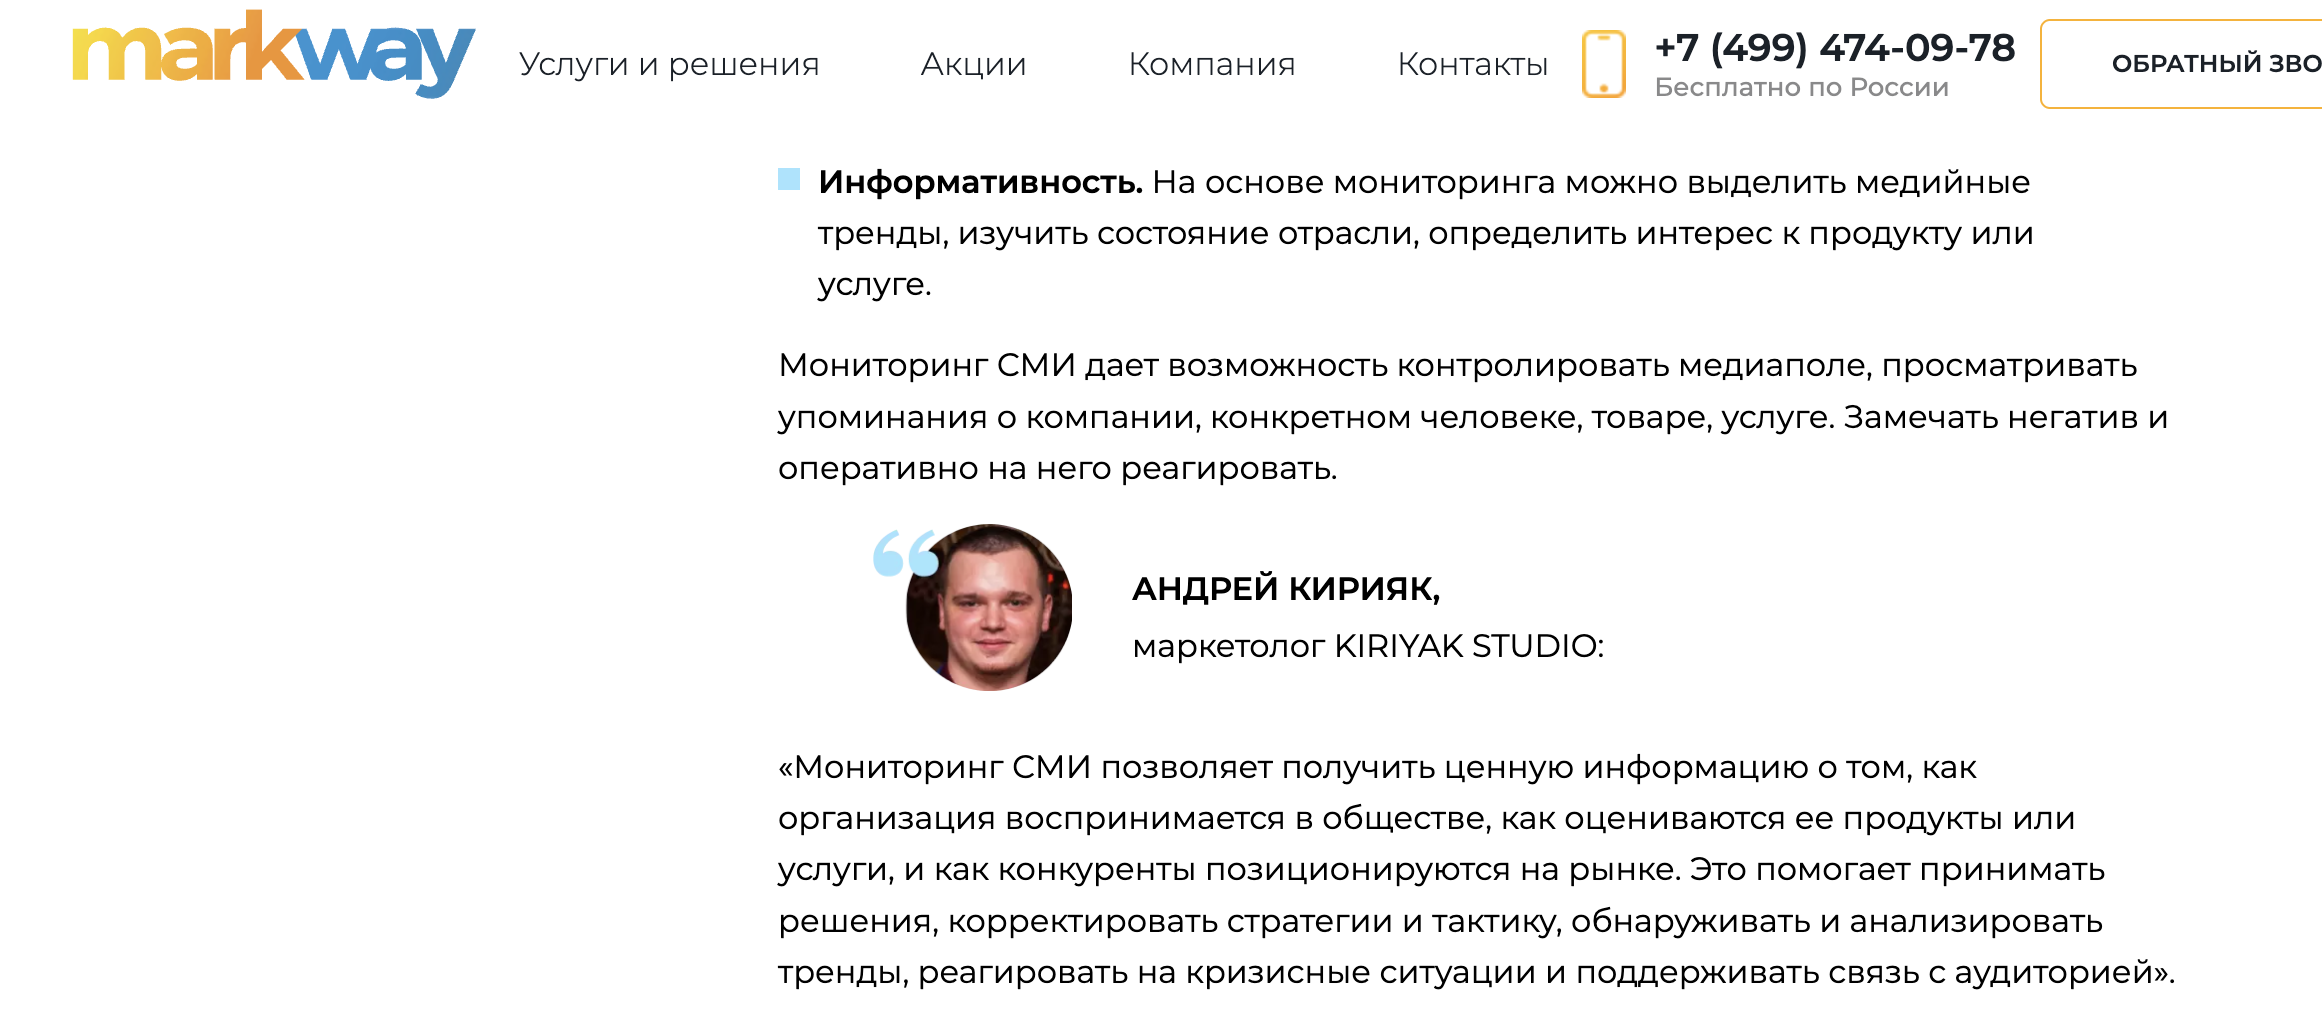Click the blue square bullet marker
Image resolution: width=2322 pixels, height=1014 pixels.
click(789, 180)
